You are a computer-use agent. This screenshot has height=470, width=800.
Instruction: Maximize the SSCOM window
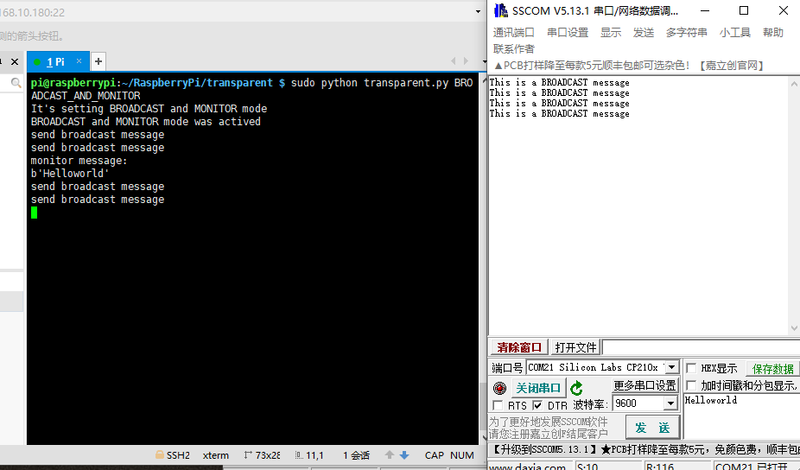tap(744, 11)
